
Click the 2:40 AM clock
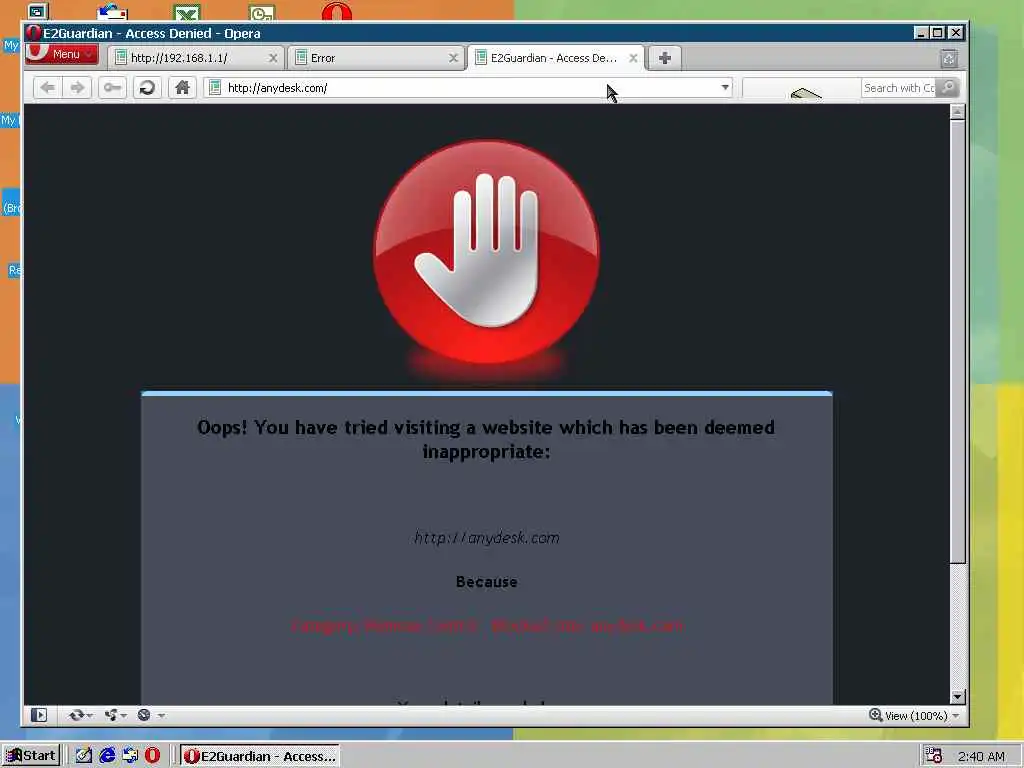coord(981,756)
